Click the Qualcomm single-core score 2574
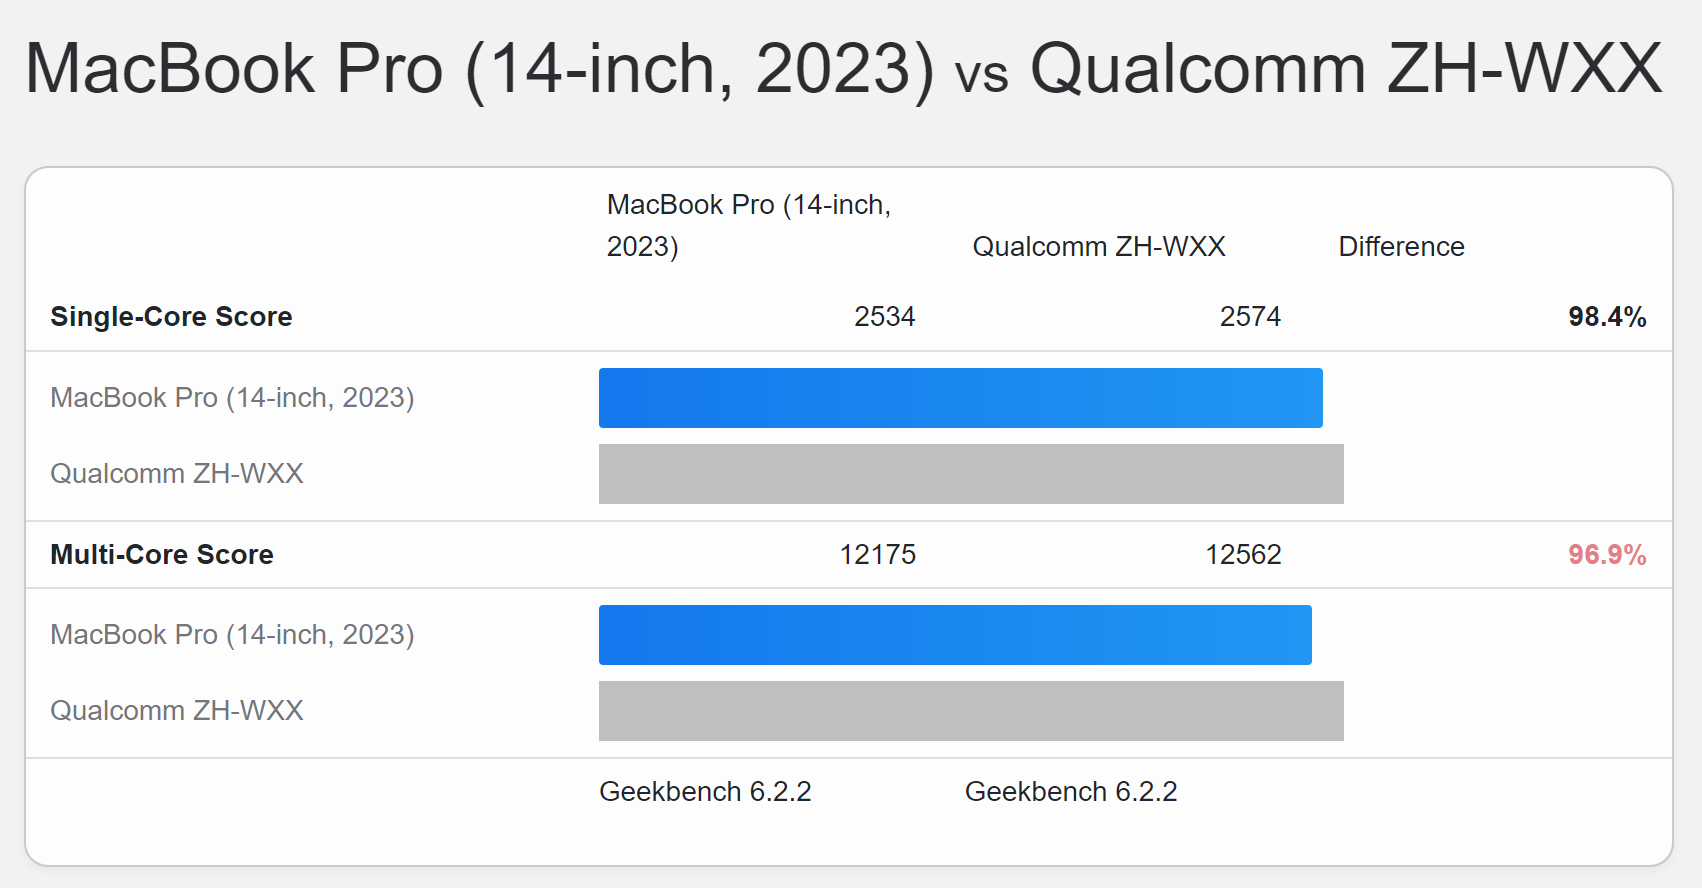Image resolution: width=1702 pixels, height=888 pixels. (1250, 317)
